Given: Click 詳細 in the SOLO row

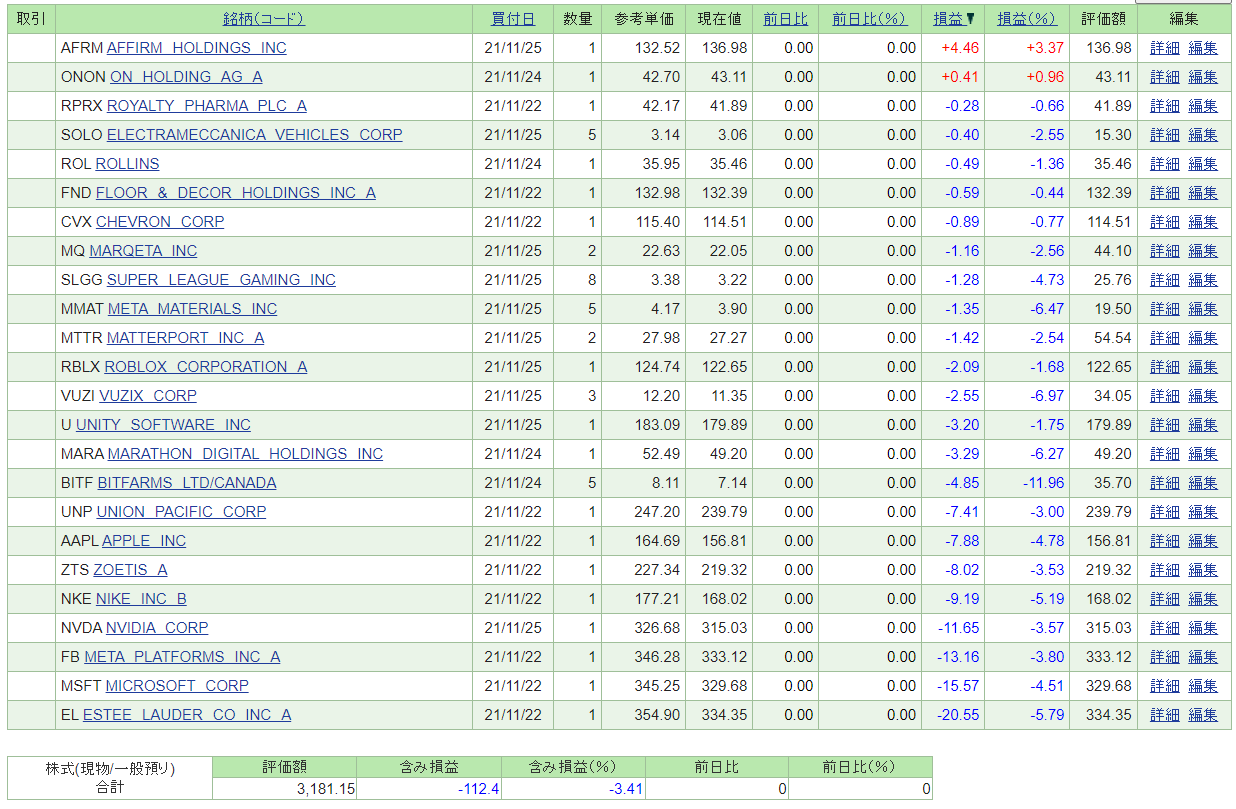Looking at the screenshot, I should tap(1165, 135).
